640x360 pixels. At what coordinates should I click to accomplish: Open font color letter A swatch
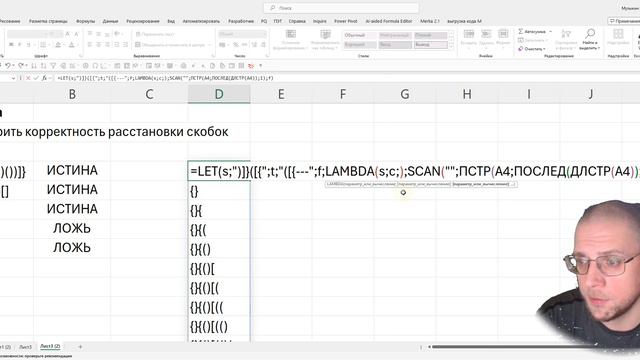pyautogui.click(x=71, y=44)
